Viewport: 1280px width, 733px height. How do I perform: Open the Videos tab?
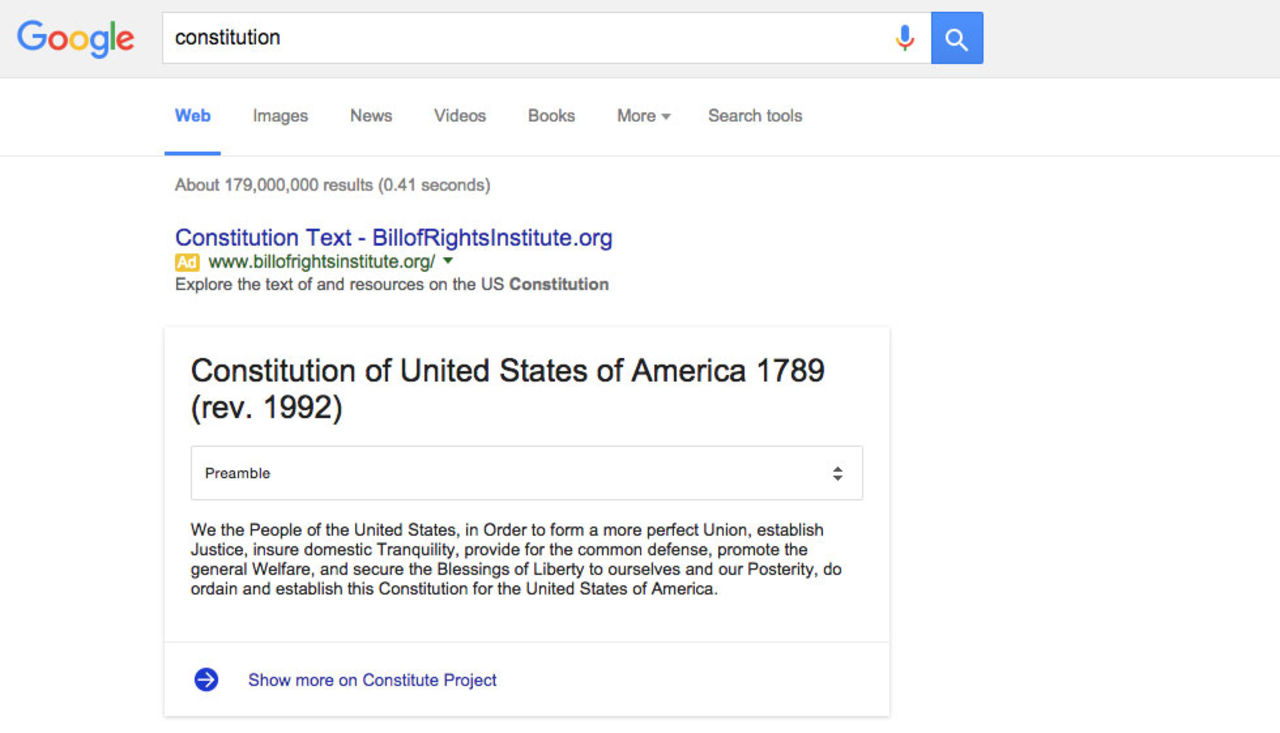(x=460, y=116)
